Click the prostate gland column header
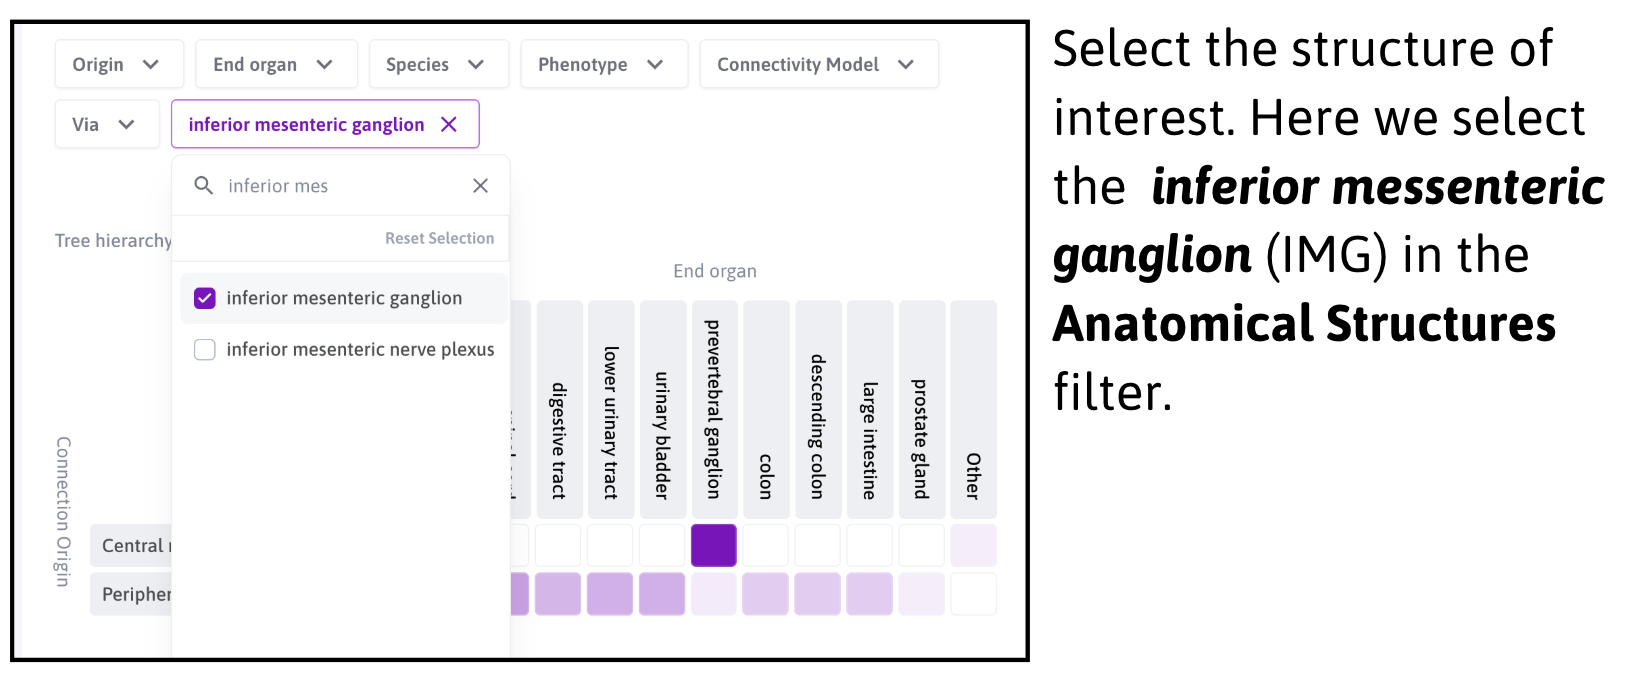Viewport: 1636px width, 692px height. [921, 410]
